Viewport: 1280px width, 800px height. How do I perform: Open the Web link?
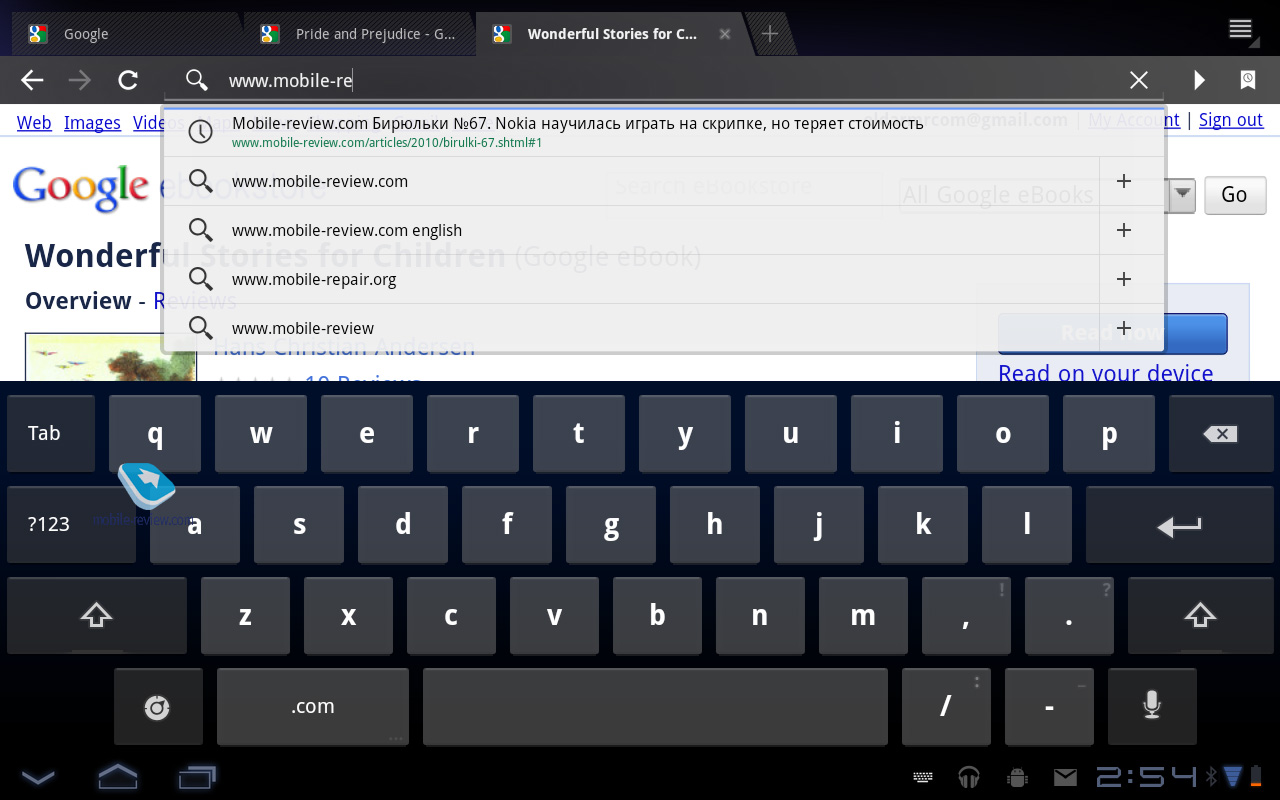point(34,122)
